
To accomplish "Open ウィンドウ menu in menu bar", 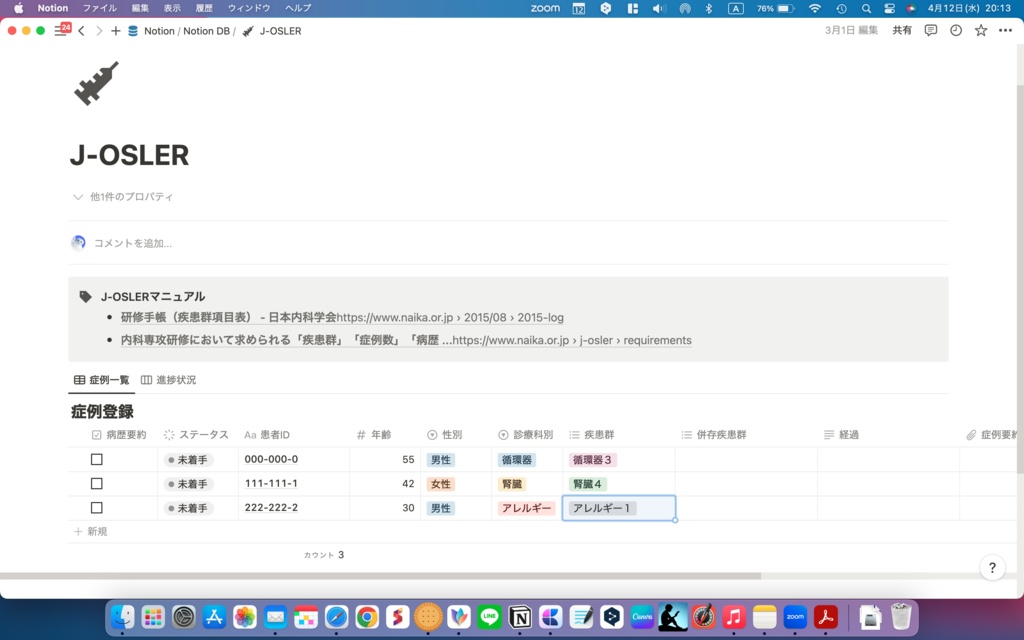I will tap(249, 8).
